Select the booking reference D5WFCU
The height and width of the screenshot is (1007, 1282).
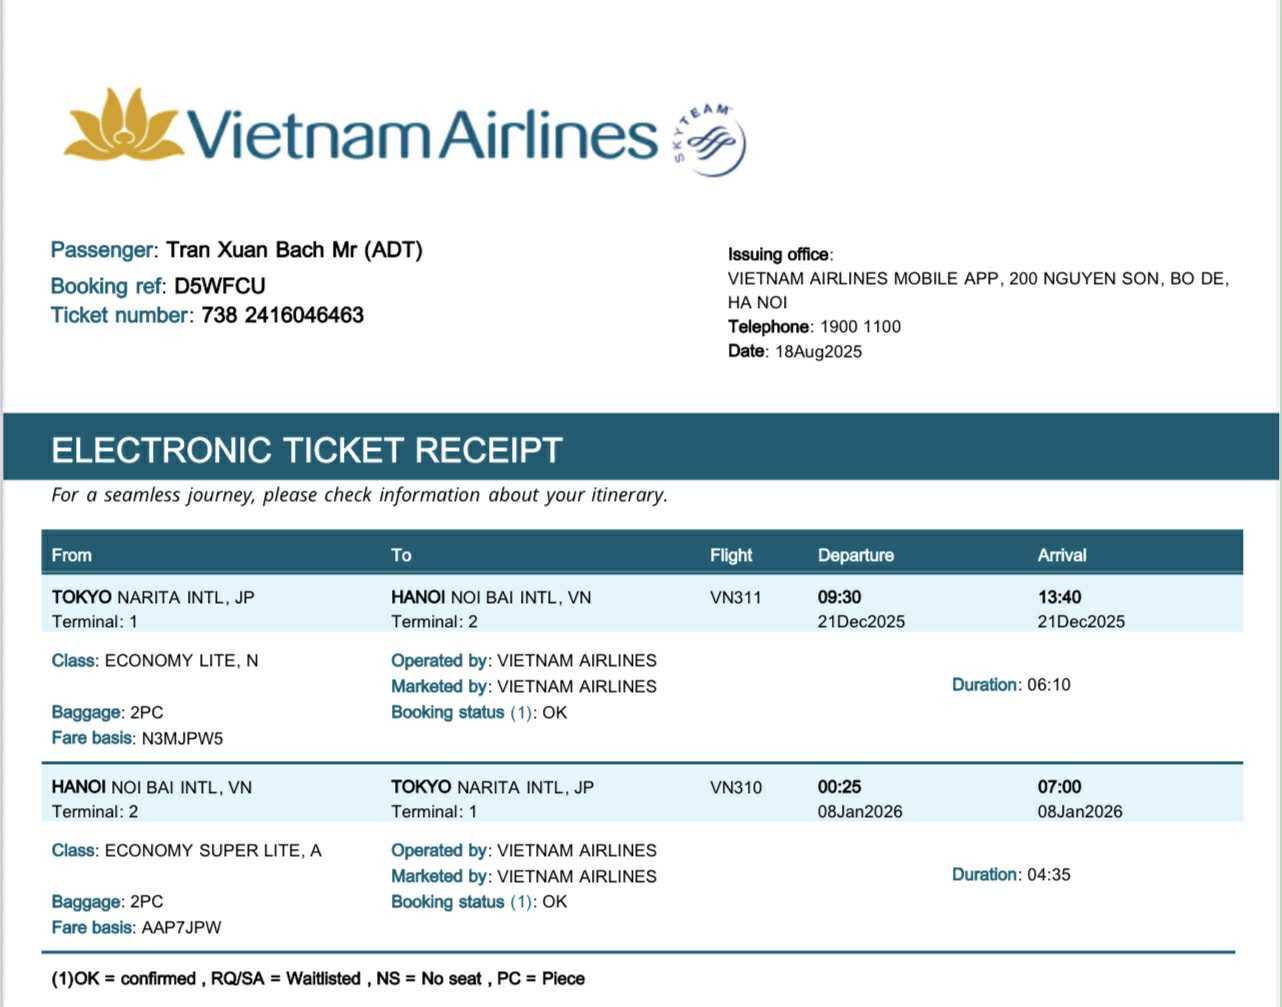pyautogui.click(x=220, y=286)
